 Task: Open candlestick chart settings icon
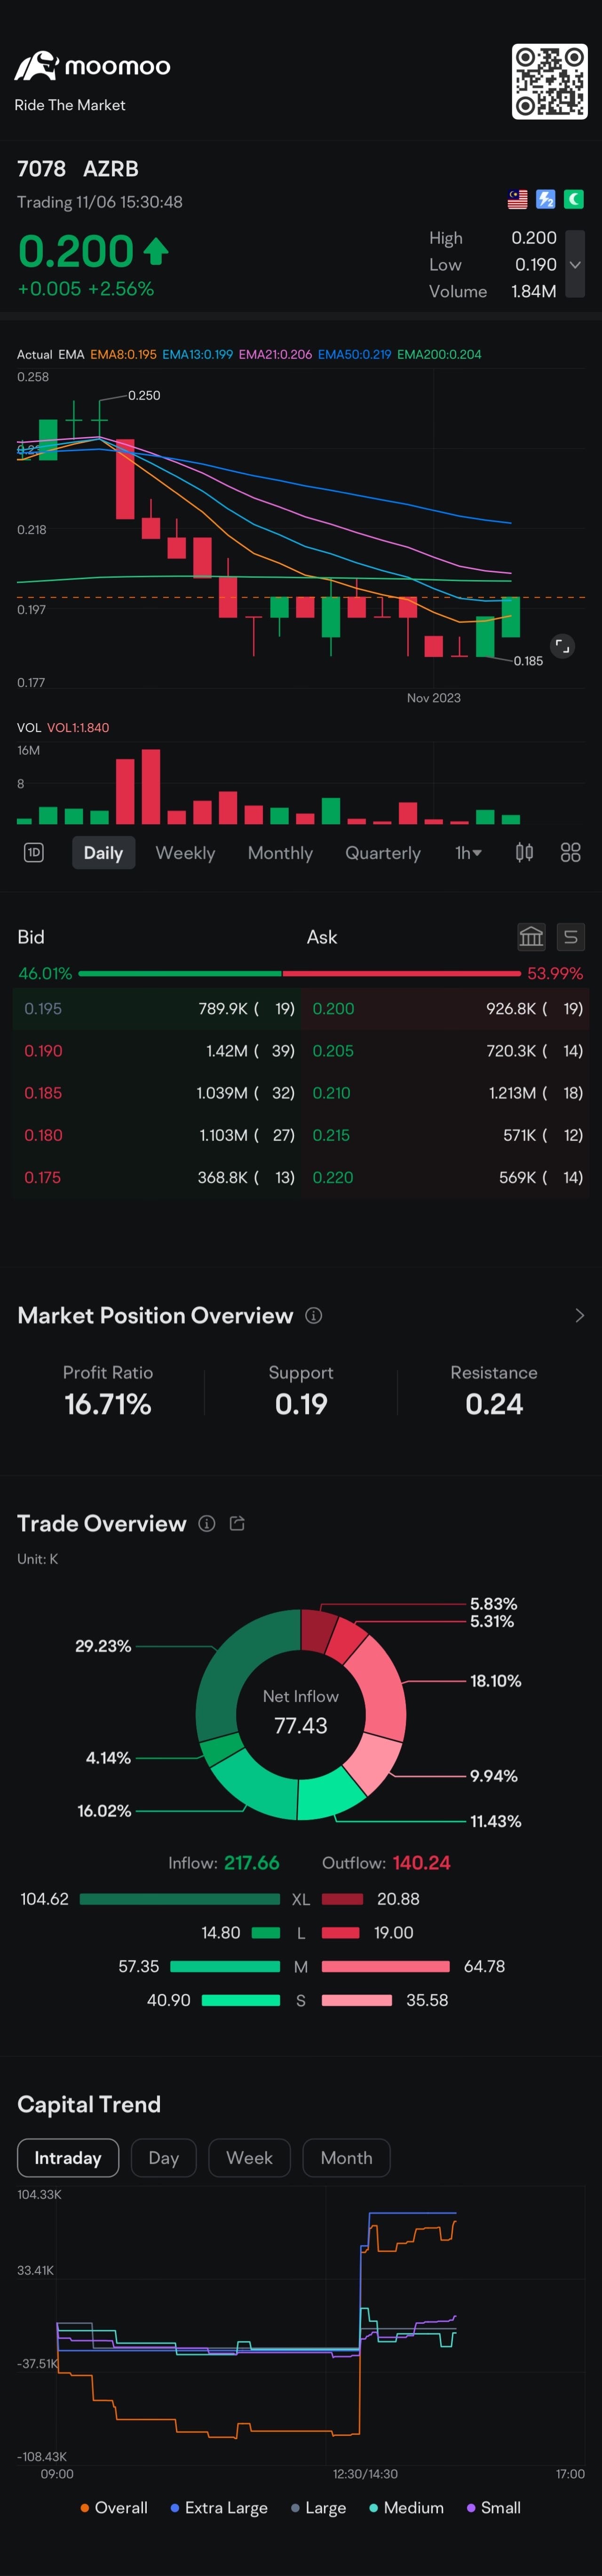coord(524,852)
